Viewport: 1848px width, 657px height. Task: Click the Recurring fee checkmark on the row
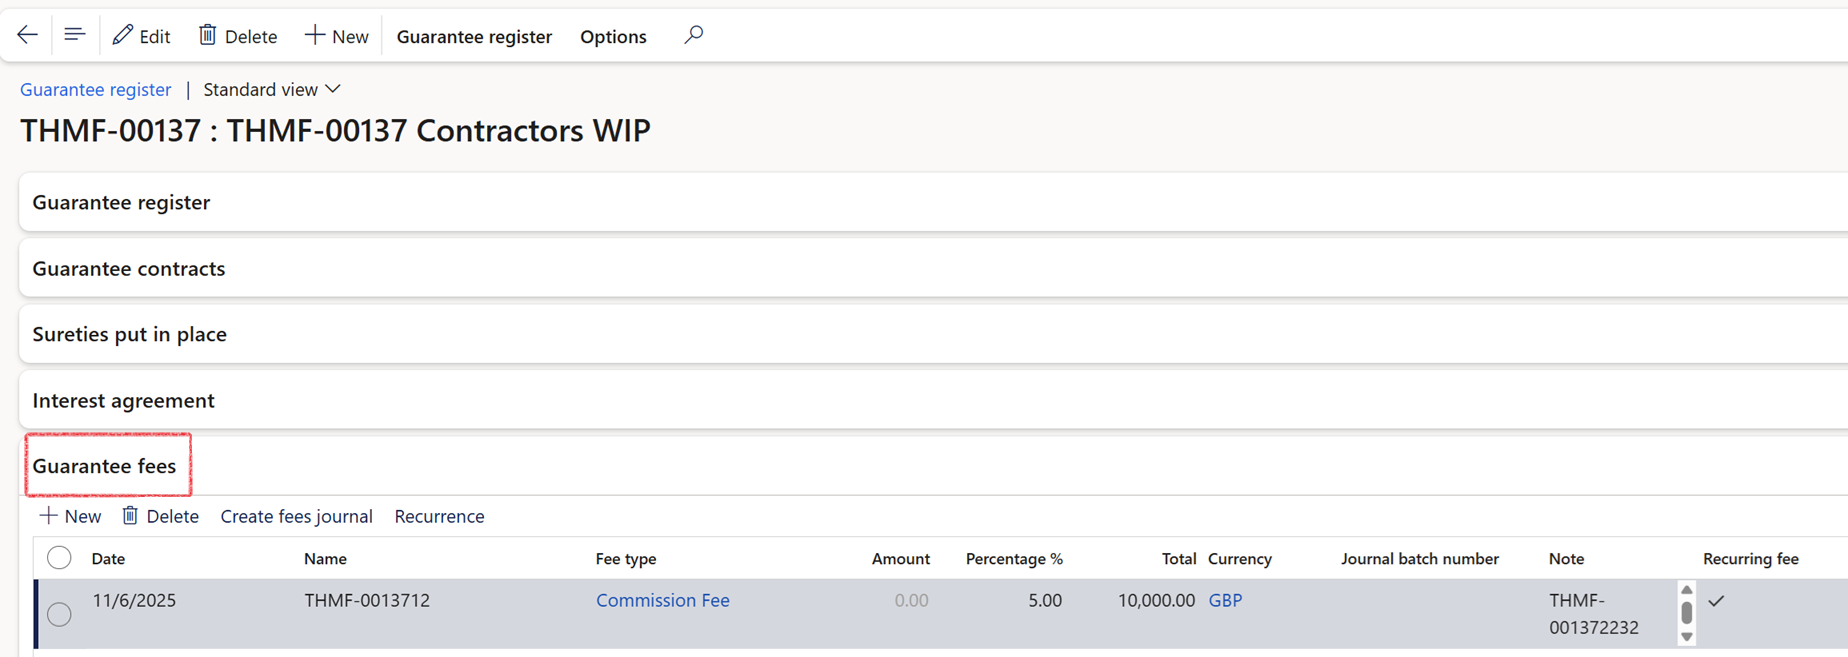coord(1717,603)
